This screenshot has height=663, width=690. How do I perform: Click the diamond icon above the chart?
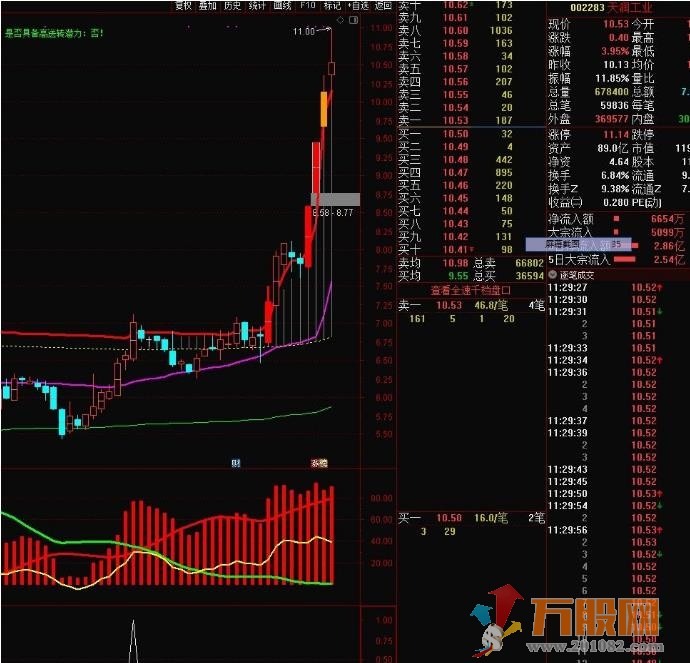tap(340, 20)
